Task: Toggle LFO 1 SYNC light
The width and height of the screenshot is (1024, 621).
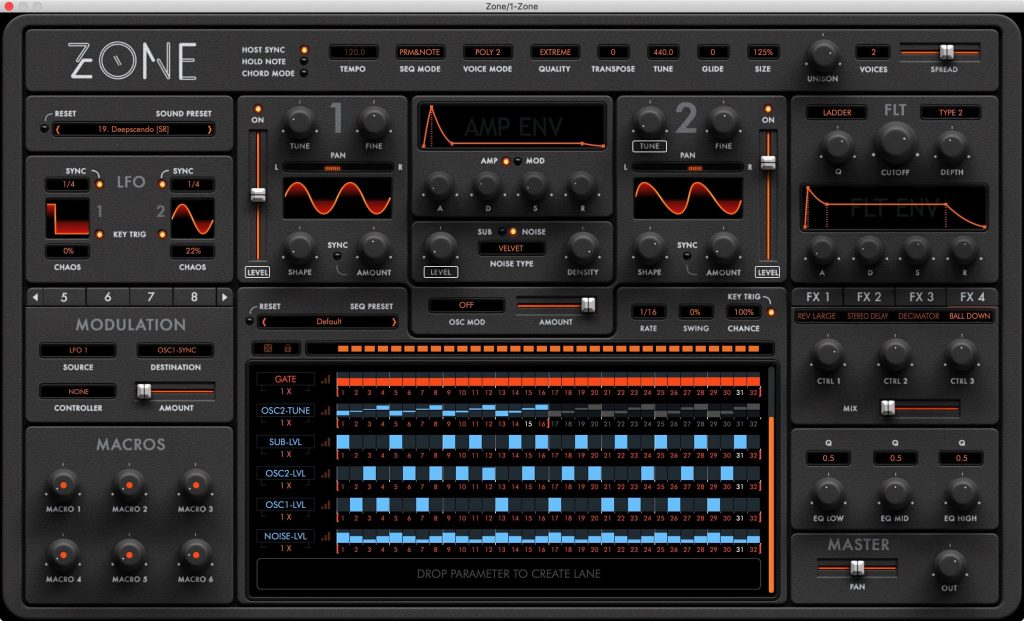Action: 99,184
